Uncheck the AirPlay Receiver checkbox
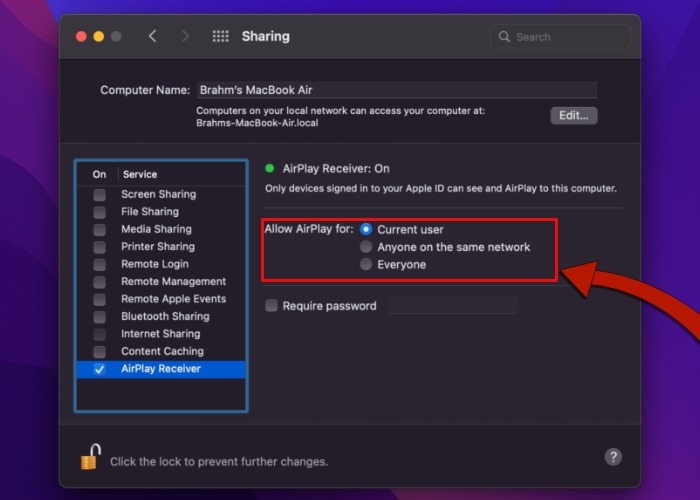Viewport: 700px width, 500px height. pos(100,369)
